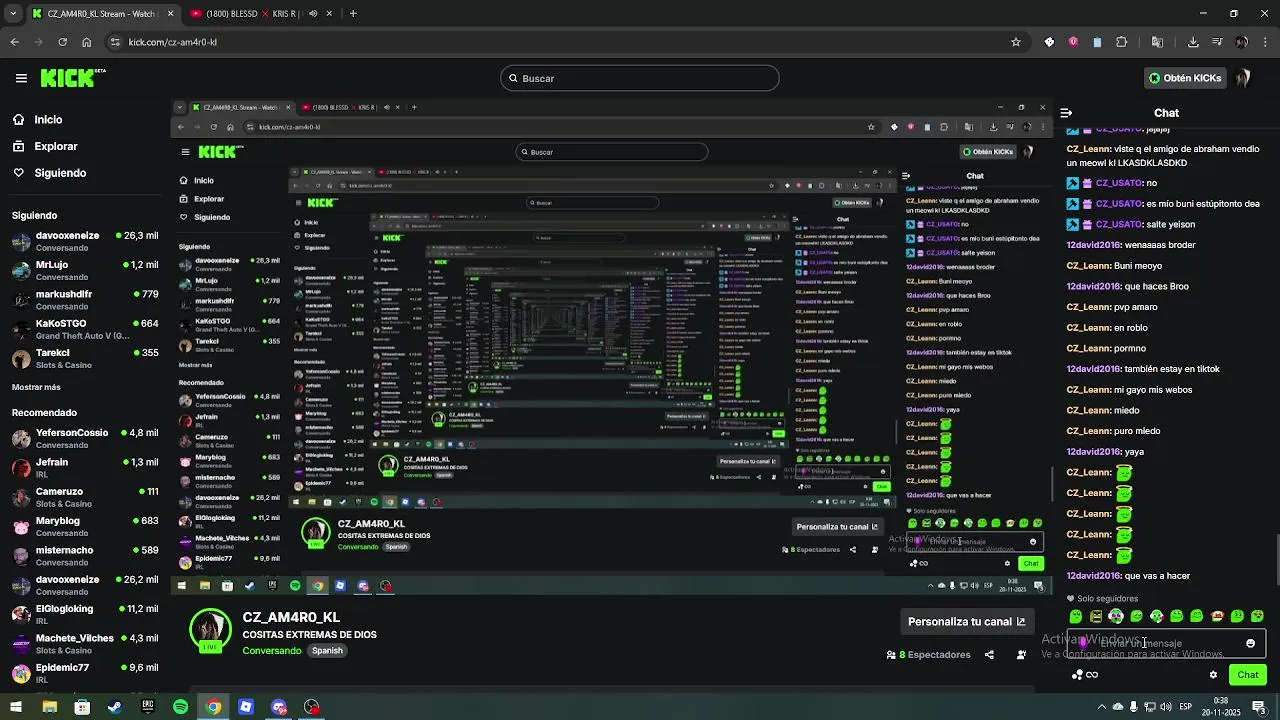Click the ESP language indicator in the tray

point(1185,707)
